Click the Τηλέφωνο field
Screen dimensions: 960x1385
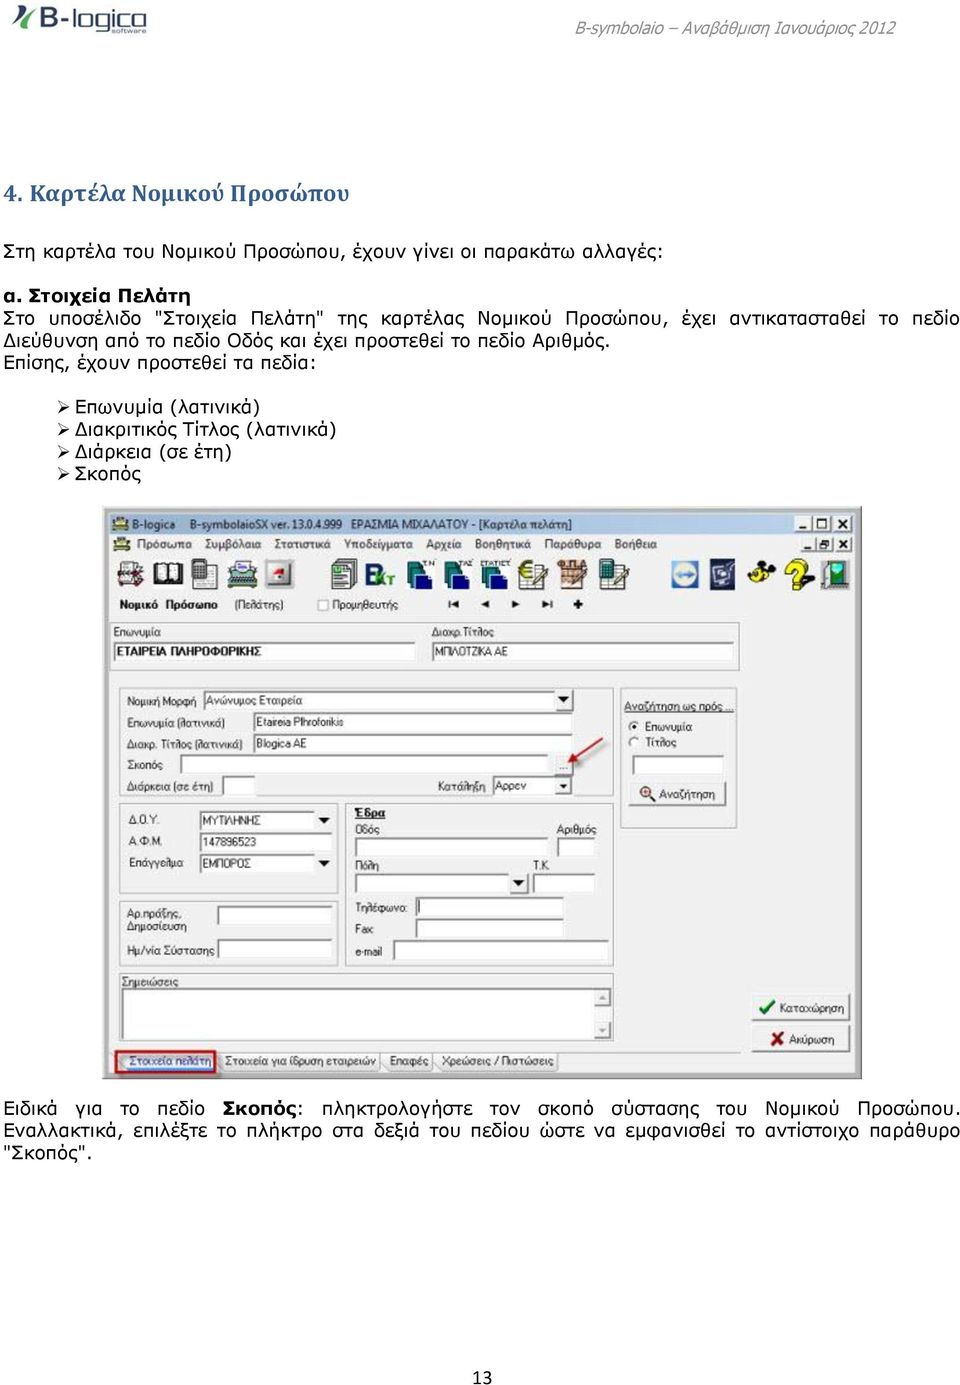click(x=489, y=907)
